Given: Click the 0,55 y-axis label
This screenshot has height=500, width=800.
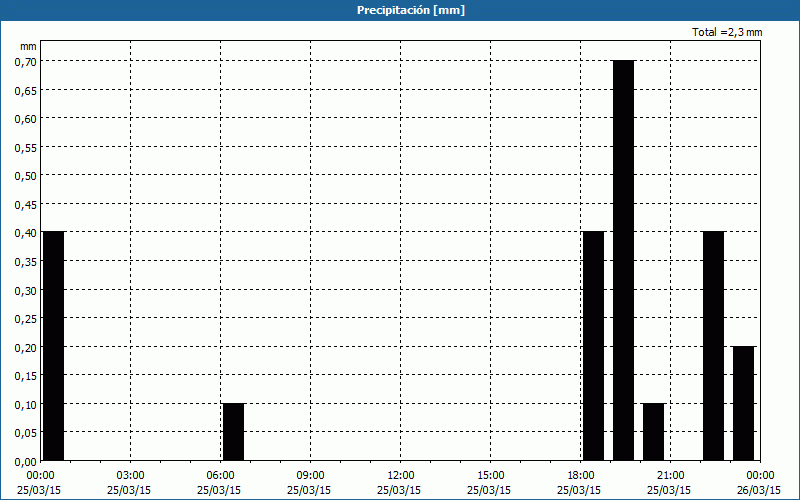Looking at the screenshot, I should coord(26,147).
